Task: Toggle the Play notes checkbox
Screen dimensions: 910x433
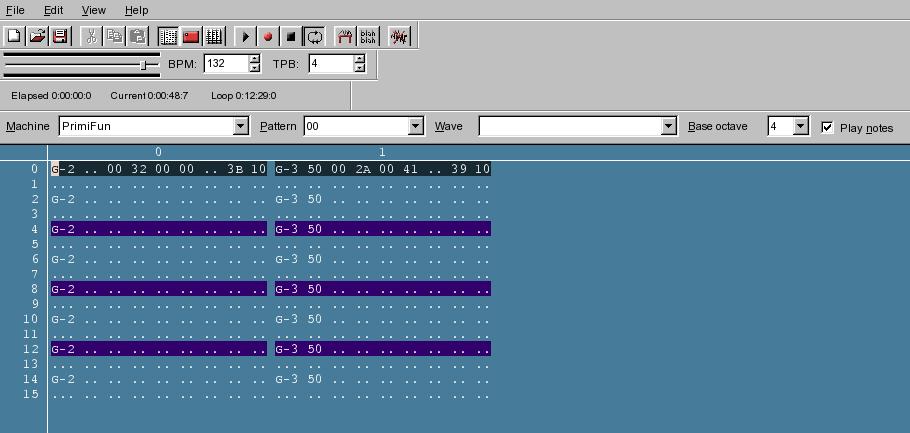Action: tap(828, 127)
